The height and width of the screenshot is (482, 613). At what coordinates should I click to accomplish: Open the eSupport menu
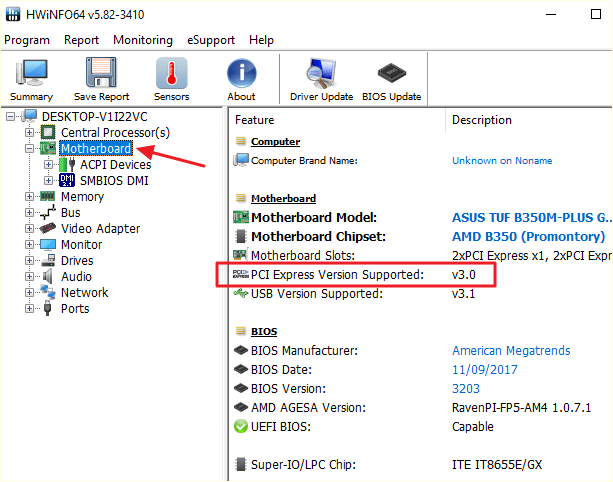coord(211,40)
